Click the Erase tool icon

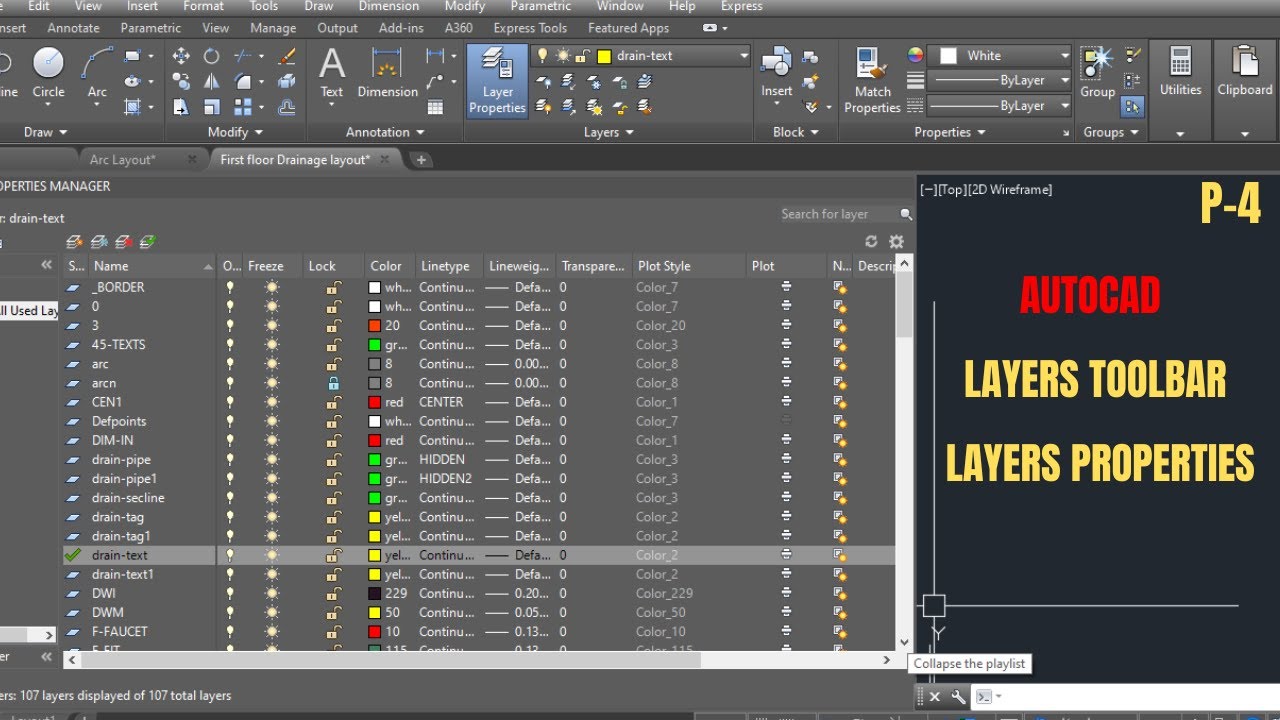click(286, 57)
